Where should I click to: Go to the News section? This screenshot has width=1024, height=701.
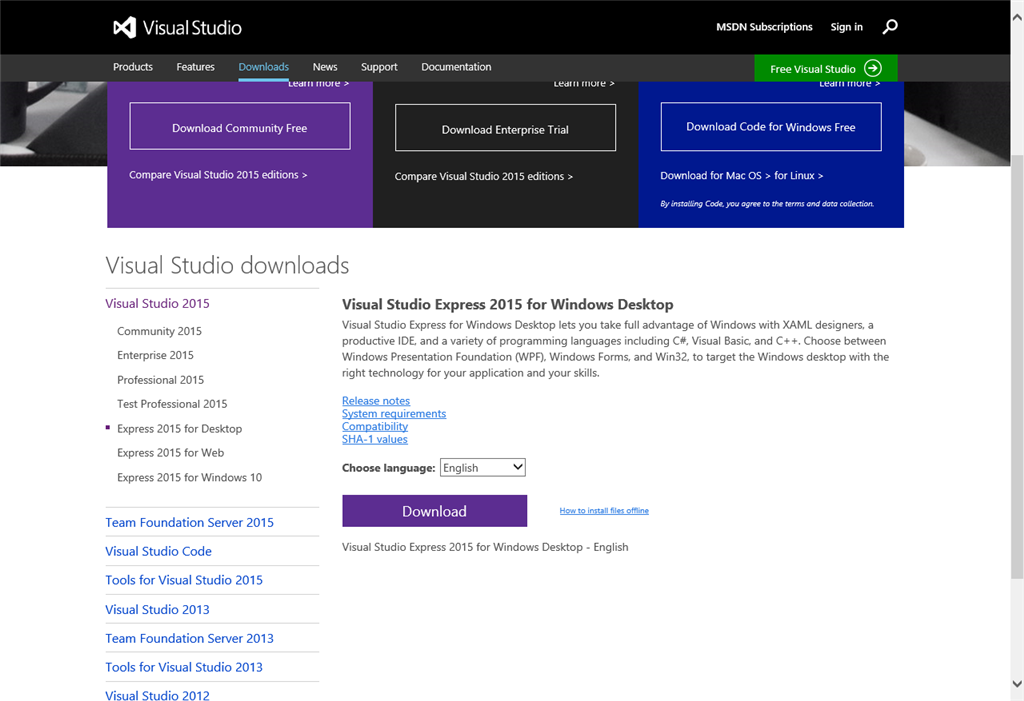(x=325, y=67)
